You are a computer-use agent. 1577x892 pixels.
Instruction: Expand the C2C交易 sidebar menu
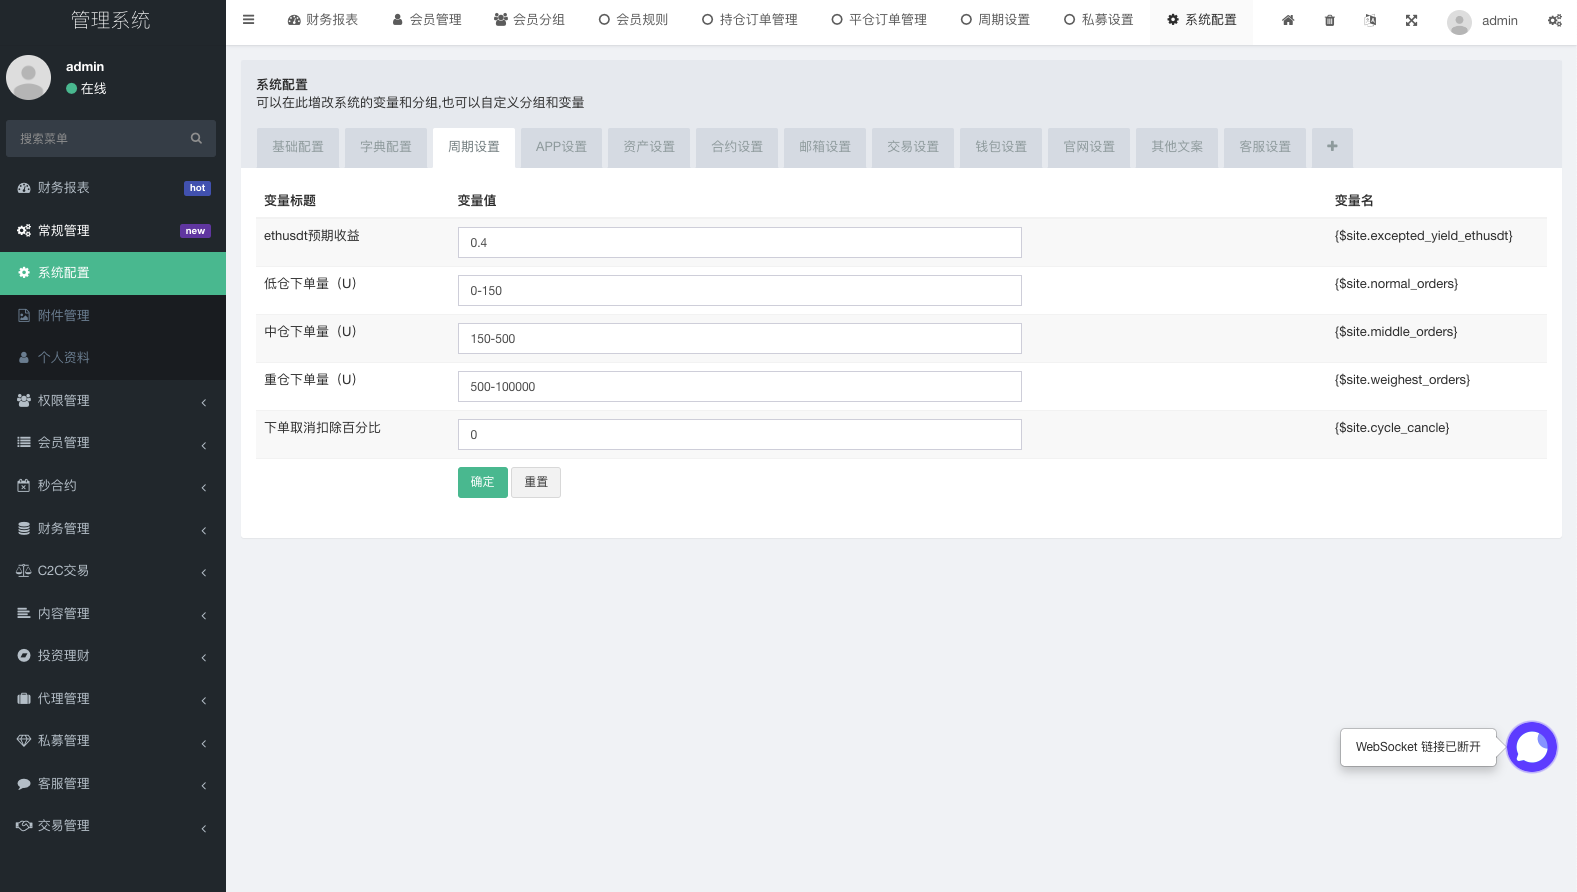pyautogui.click(x=112, y=570)
